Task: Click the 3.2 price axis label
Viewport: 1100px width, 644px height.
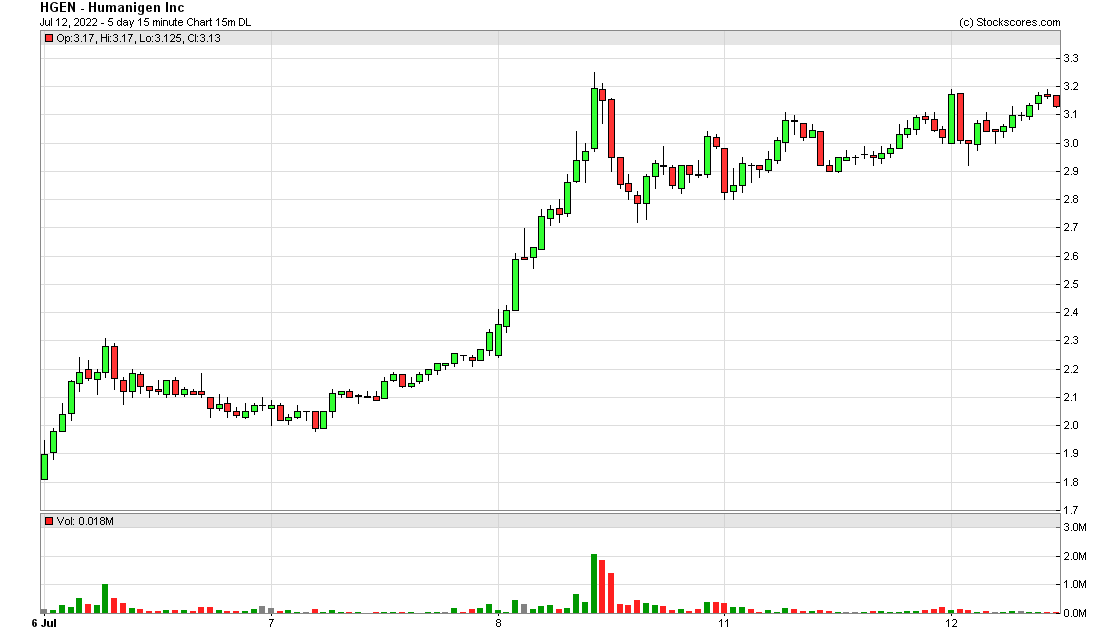Action: [1071, 86]
